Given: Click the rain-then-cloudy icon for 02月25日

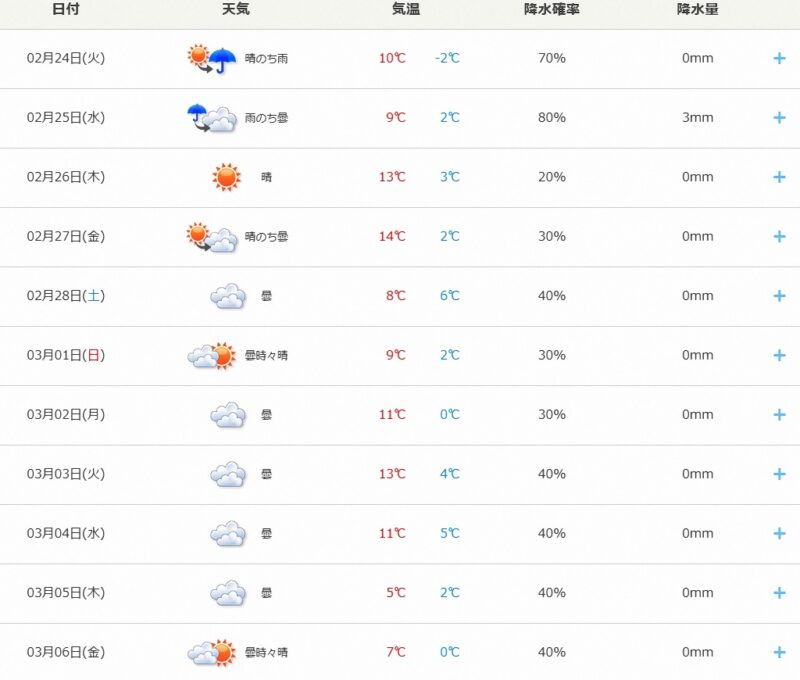Looking at the screenshot, I should [x=212, y=118].
